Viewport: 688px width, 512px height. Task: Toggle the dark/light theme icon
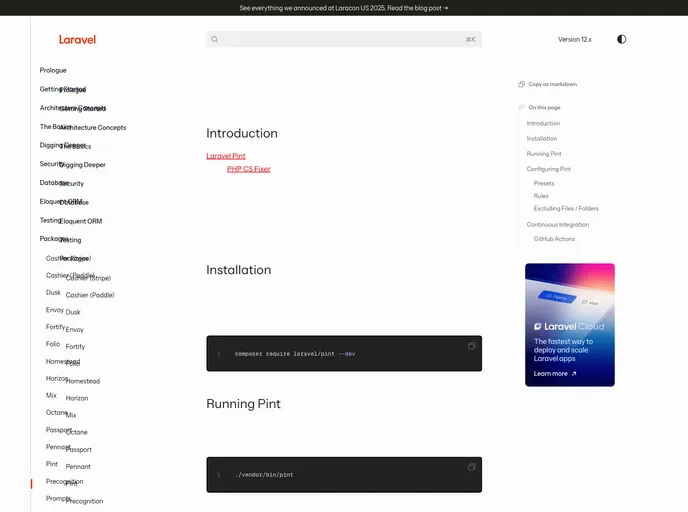point(621,39)
